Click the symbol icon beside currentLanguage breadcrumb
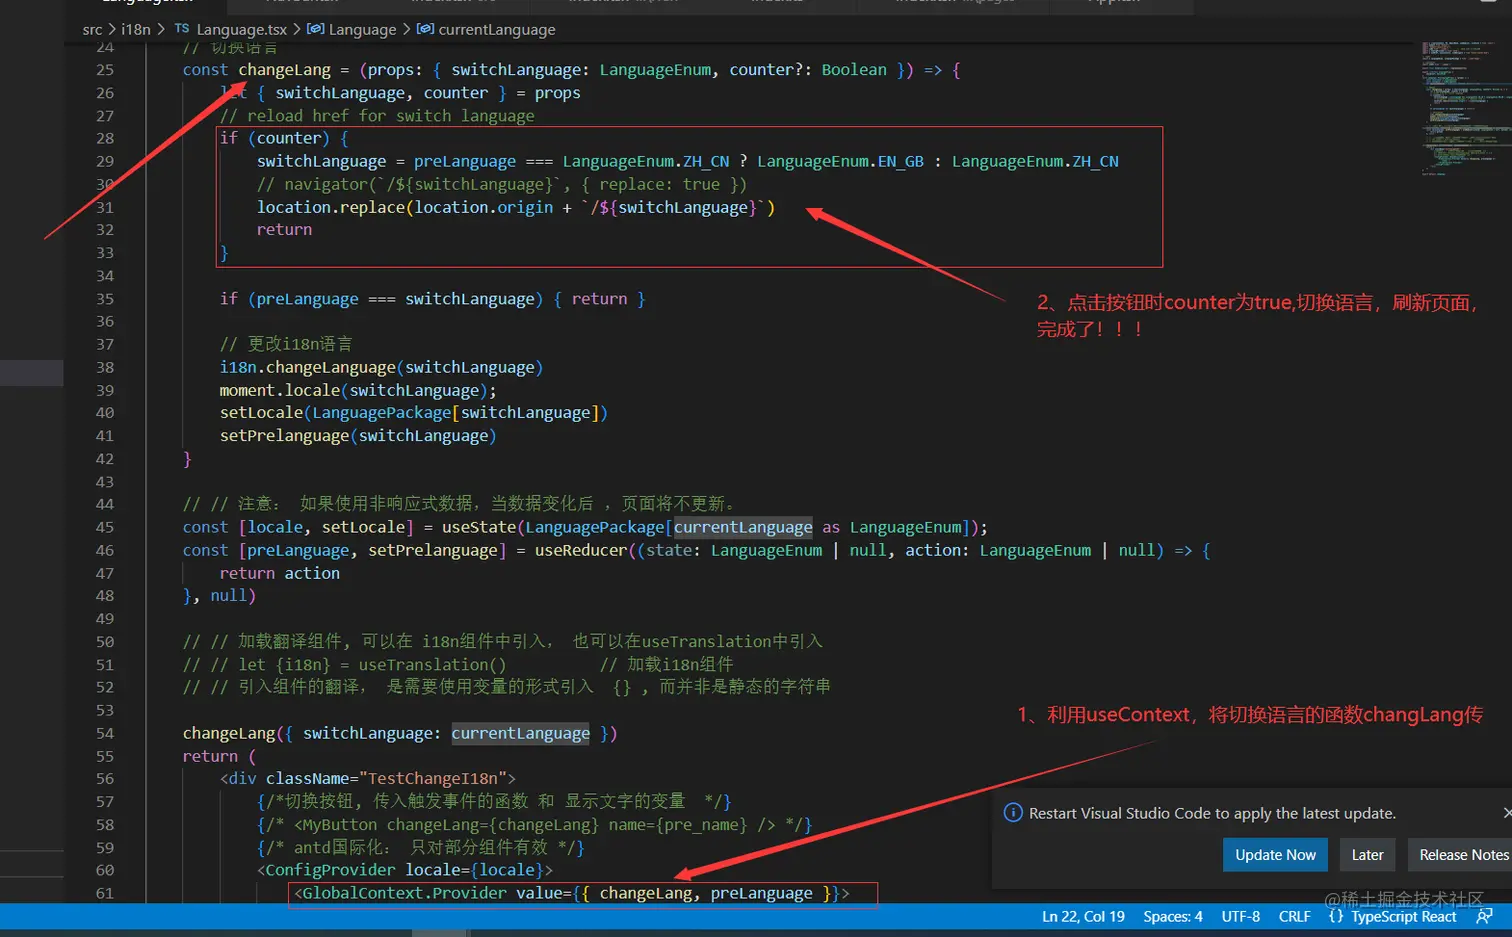The image size is (1512, 937). click(x=425, y=29)
